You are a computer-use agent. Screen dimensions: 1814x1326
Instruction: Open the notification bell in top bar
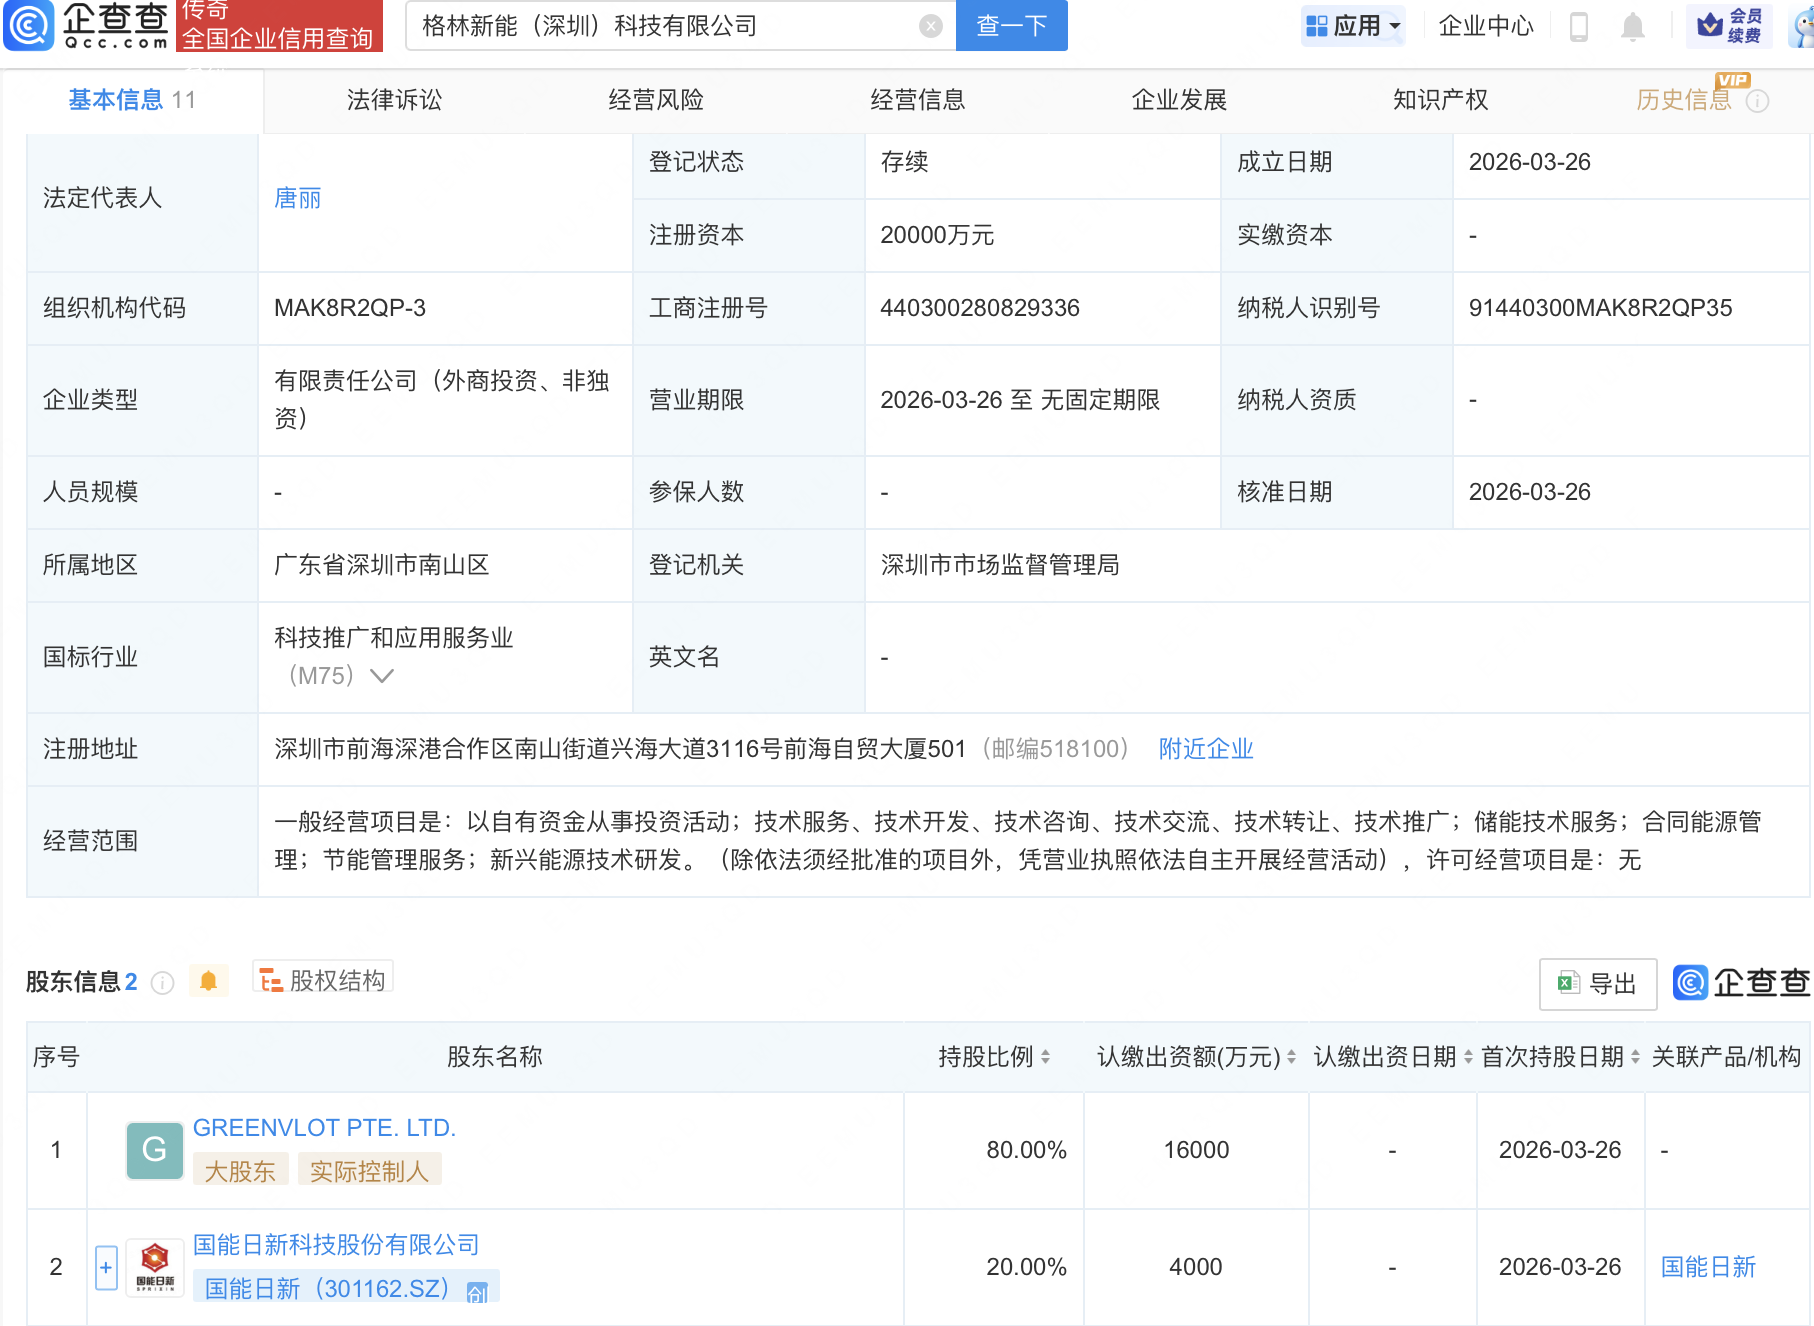[1634, 26]
